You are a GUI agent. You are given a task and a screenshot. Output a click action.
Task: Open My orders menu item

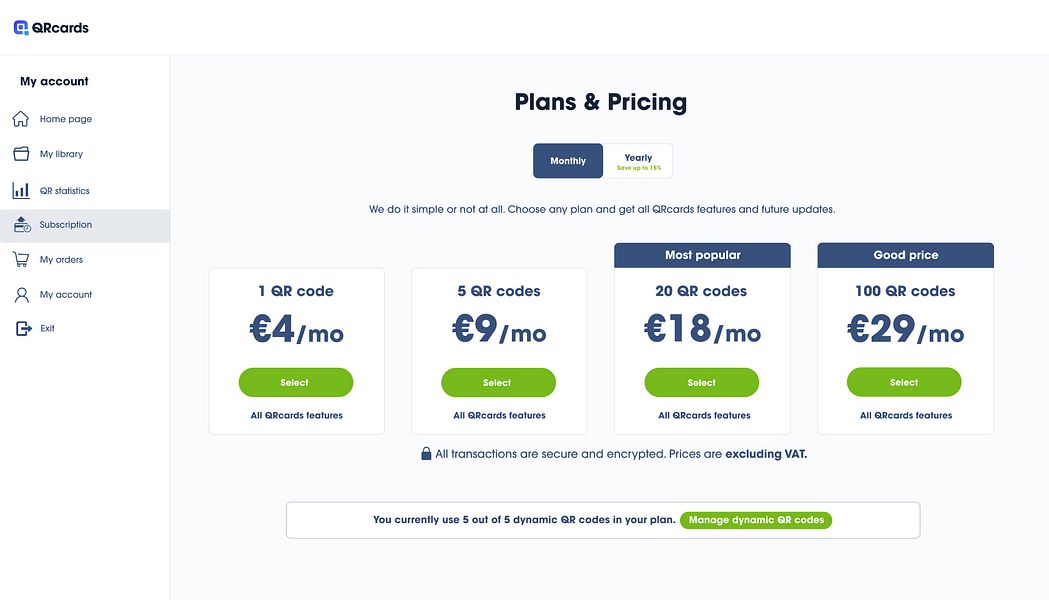click(61, 260)
